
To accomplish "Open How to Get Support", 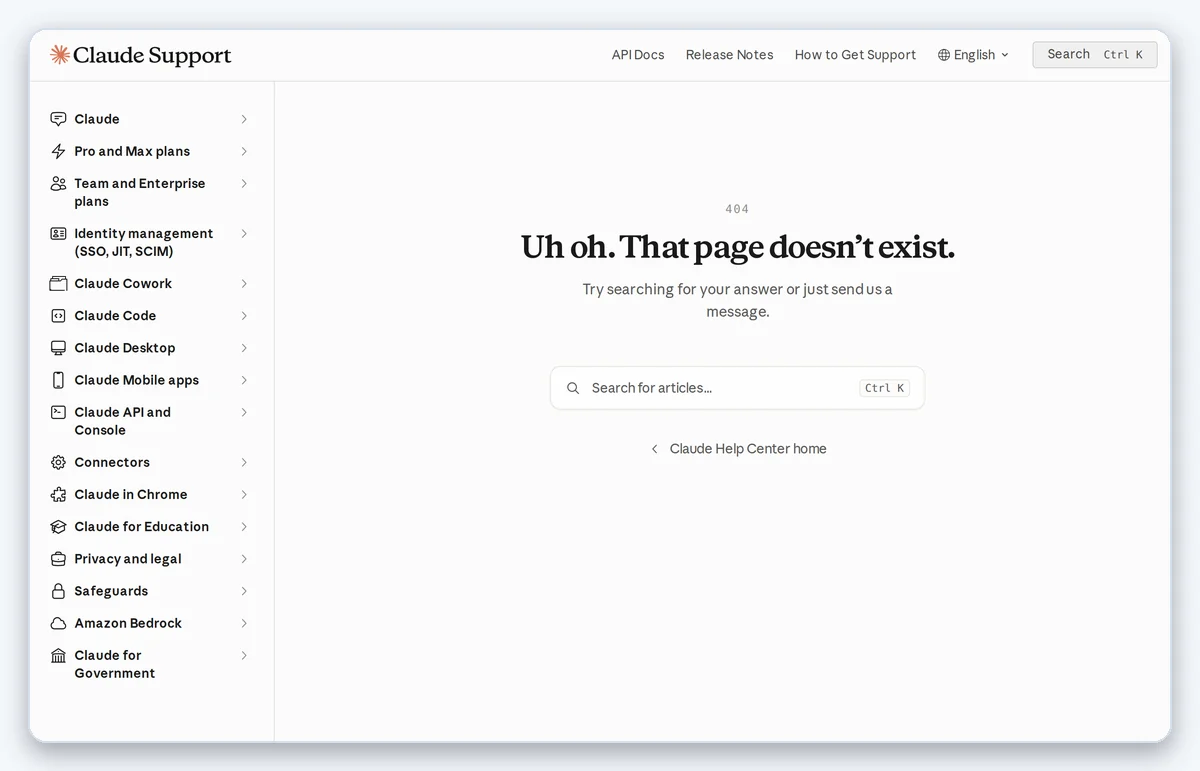I will pos(855,55).
